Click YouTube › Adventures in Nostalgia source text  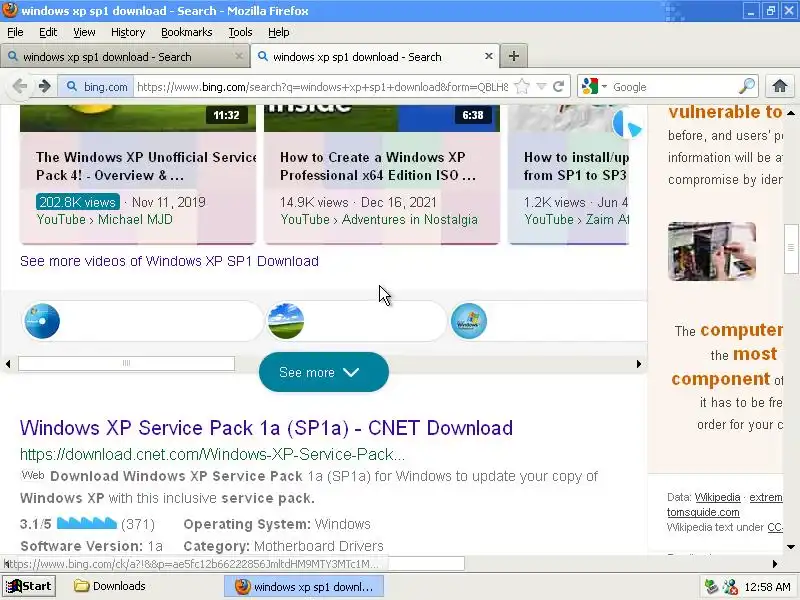(379, 219)
